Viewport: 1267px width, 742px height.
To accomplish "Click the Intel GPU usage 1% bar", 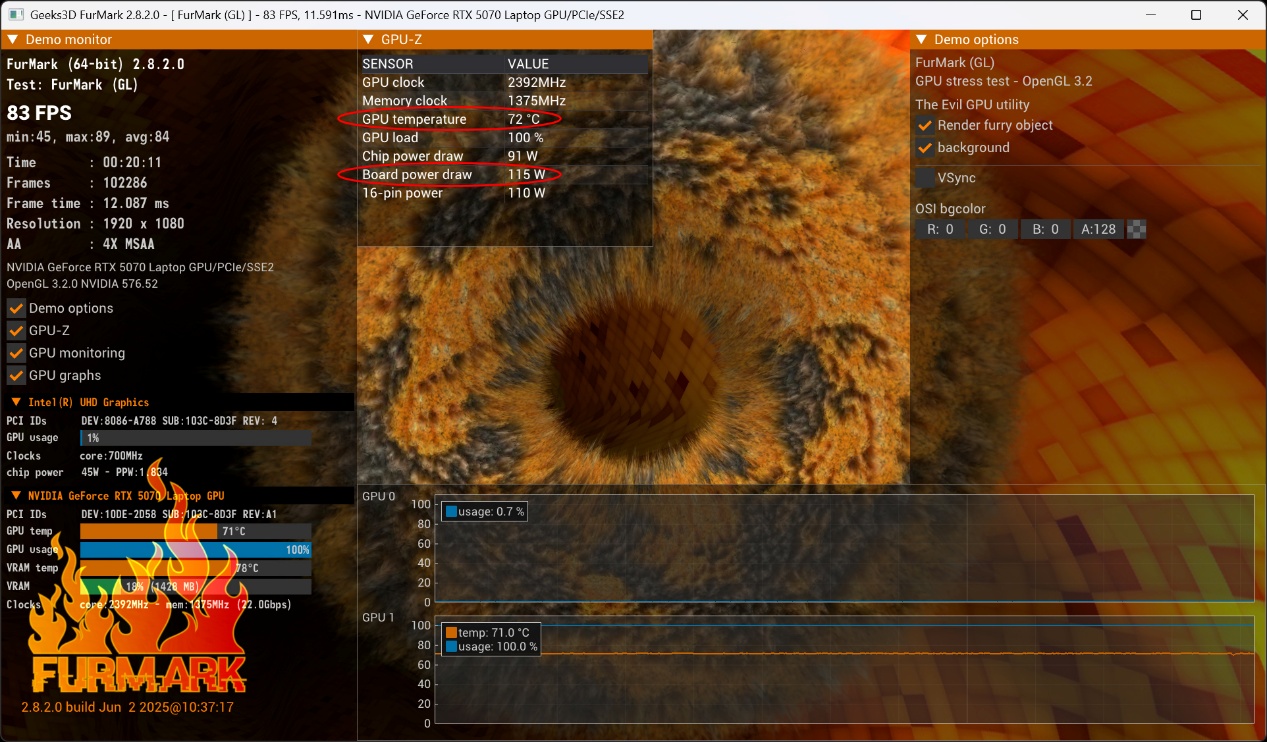I will pyautogui.click(x=196, y=438).
